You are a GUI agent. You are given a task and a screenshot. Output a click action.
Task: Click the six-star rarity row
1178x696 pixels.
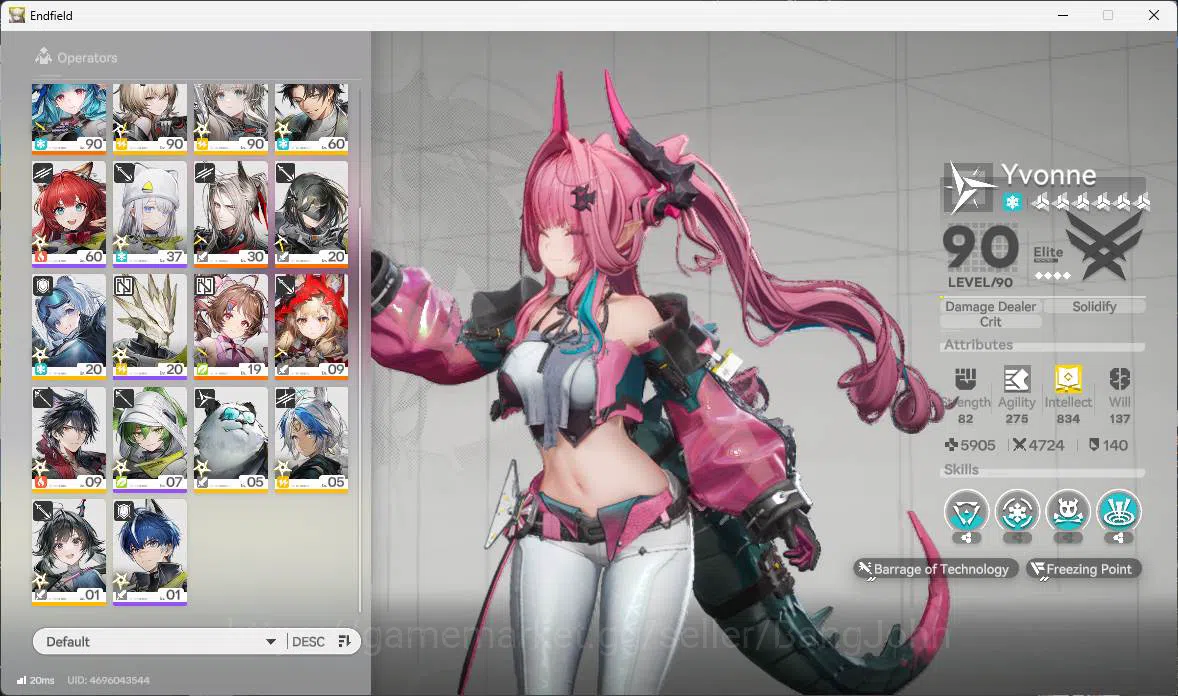tap(1090, 201)
